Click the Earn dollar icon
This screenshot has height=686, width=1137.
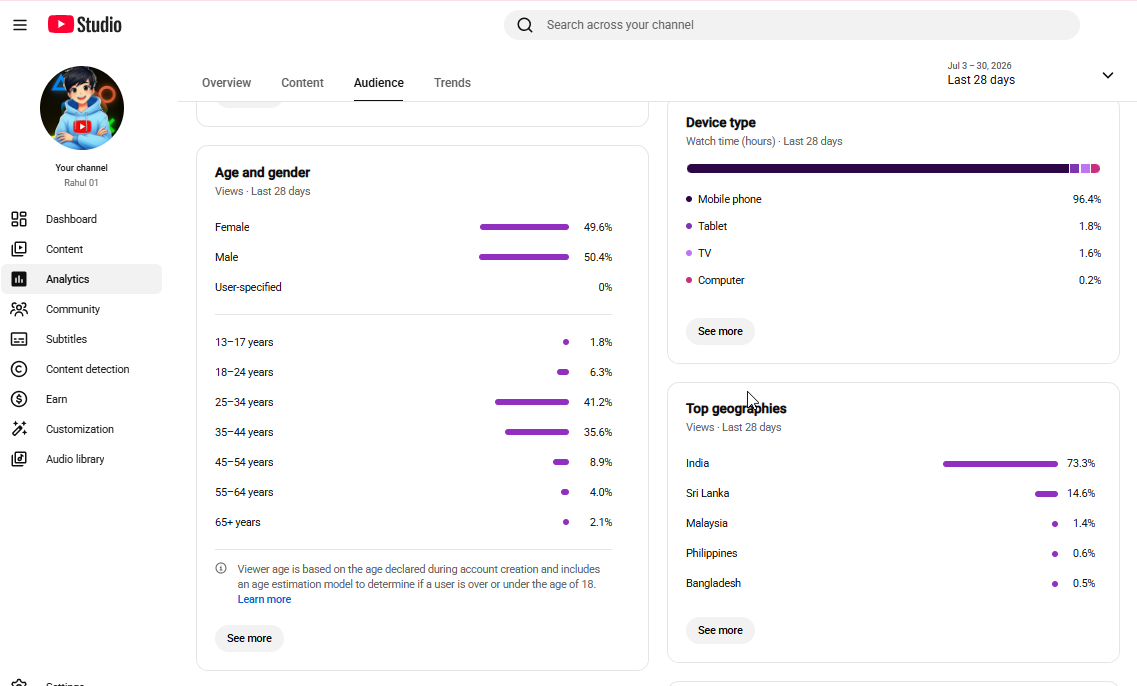click(x=19, y=399)
